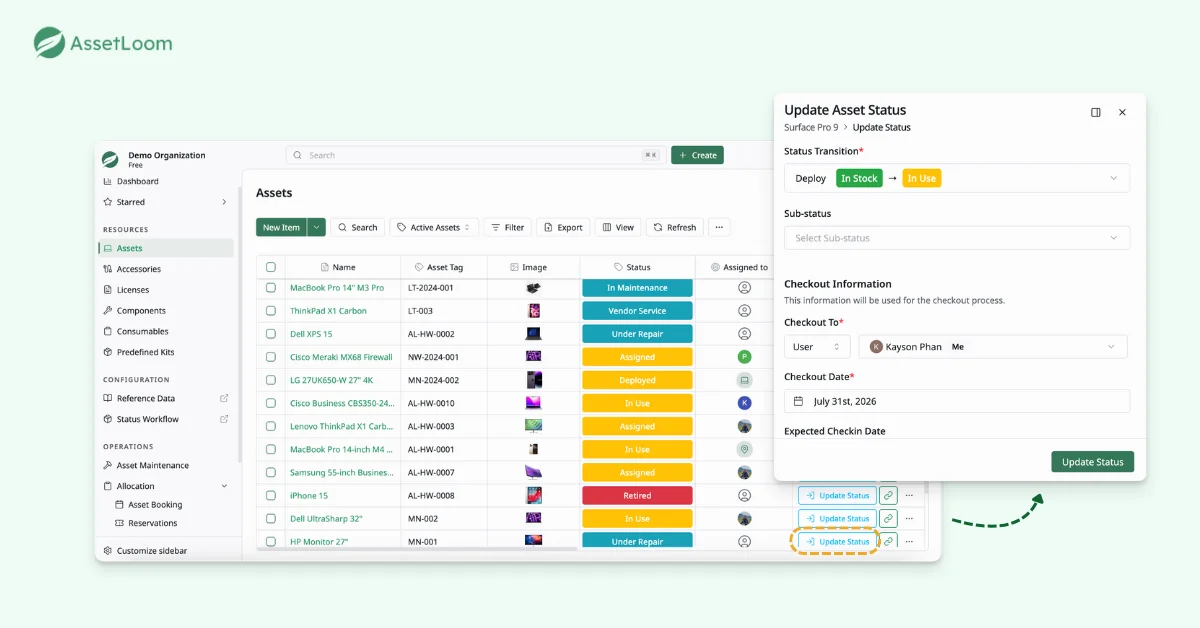
Task: Click the Search toolbar button
Action: (357, 227)
